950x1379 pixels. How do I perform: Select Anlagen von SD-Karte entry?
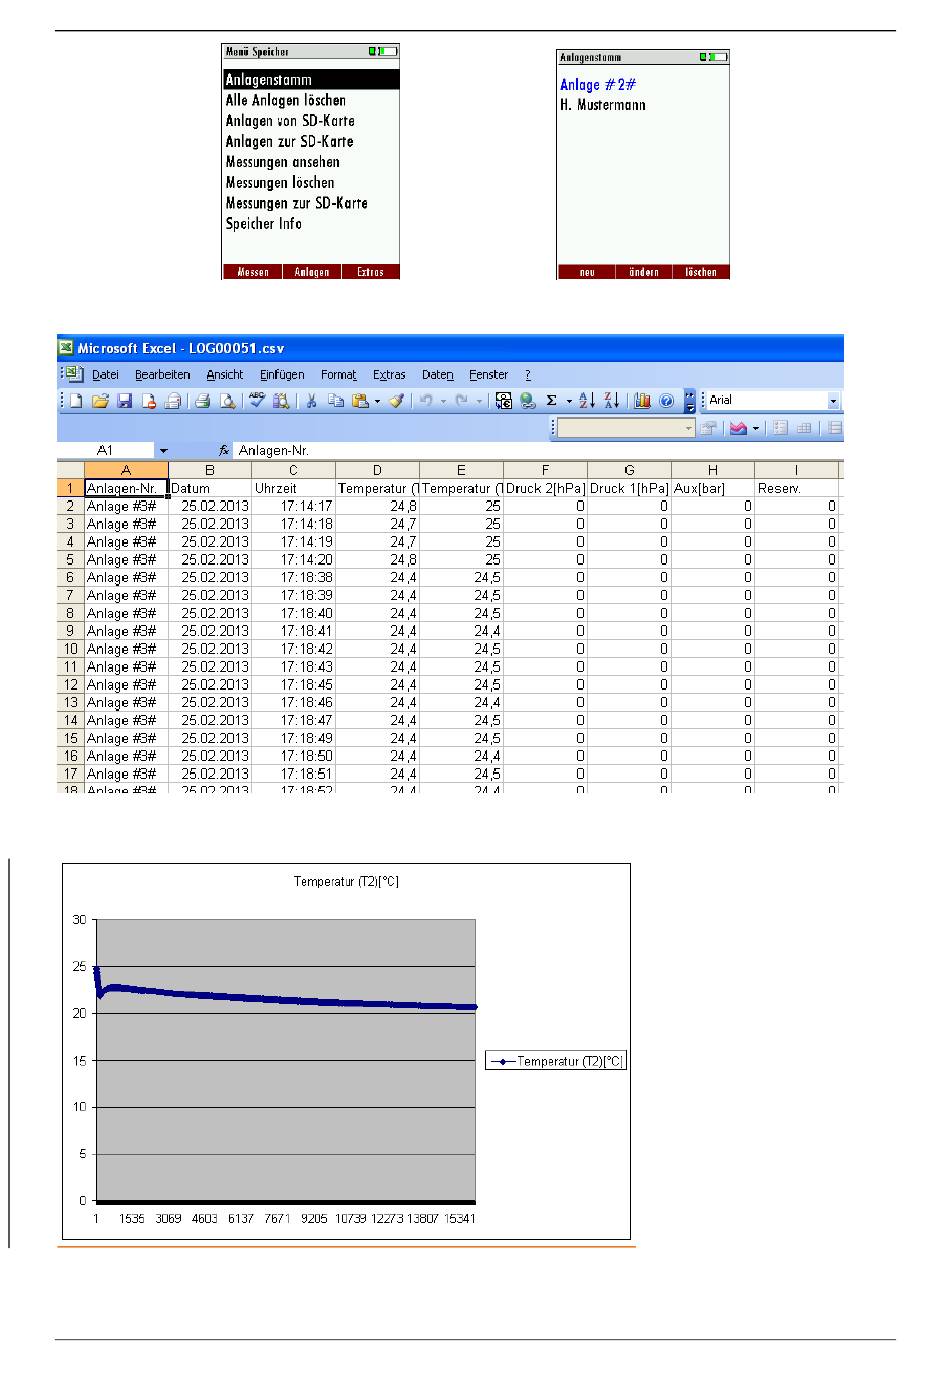coord(290,121)
